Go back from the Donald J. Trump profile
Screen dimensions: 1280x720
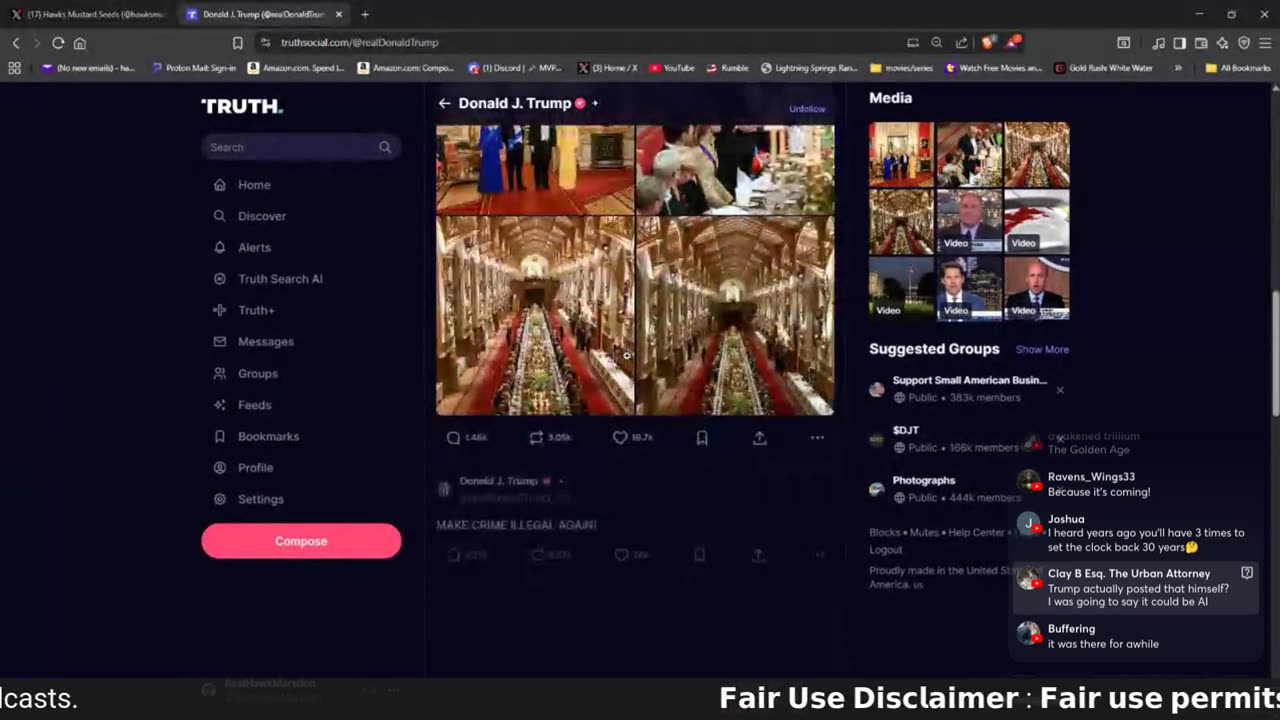click(x=444, y=103)
